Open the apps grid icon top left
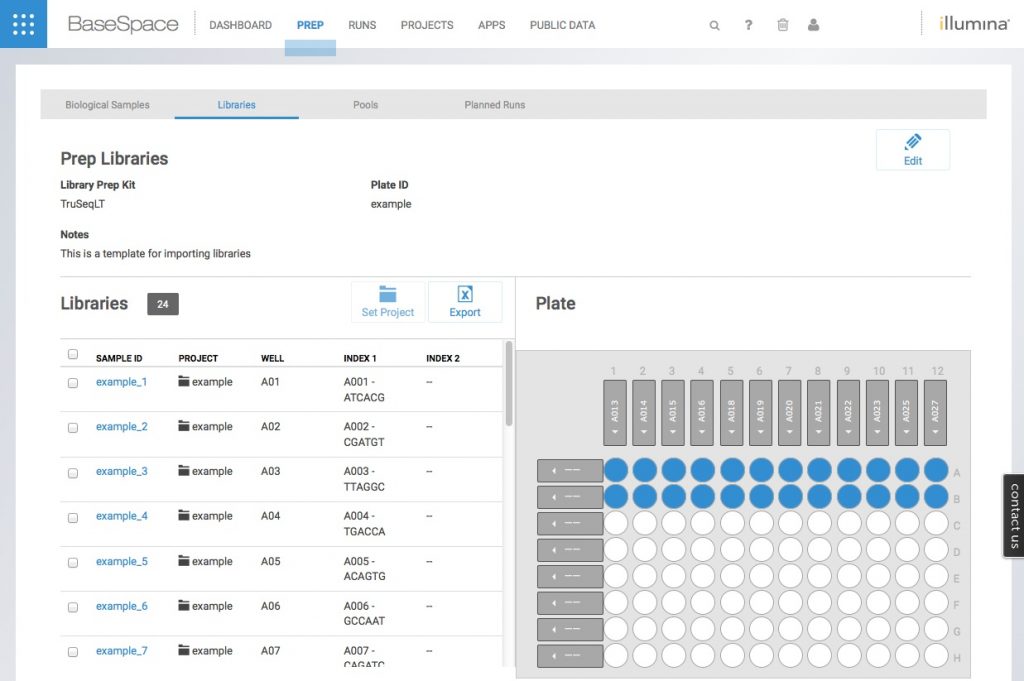 point(21,22)
